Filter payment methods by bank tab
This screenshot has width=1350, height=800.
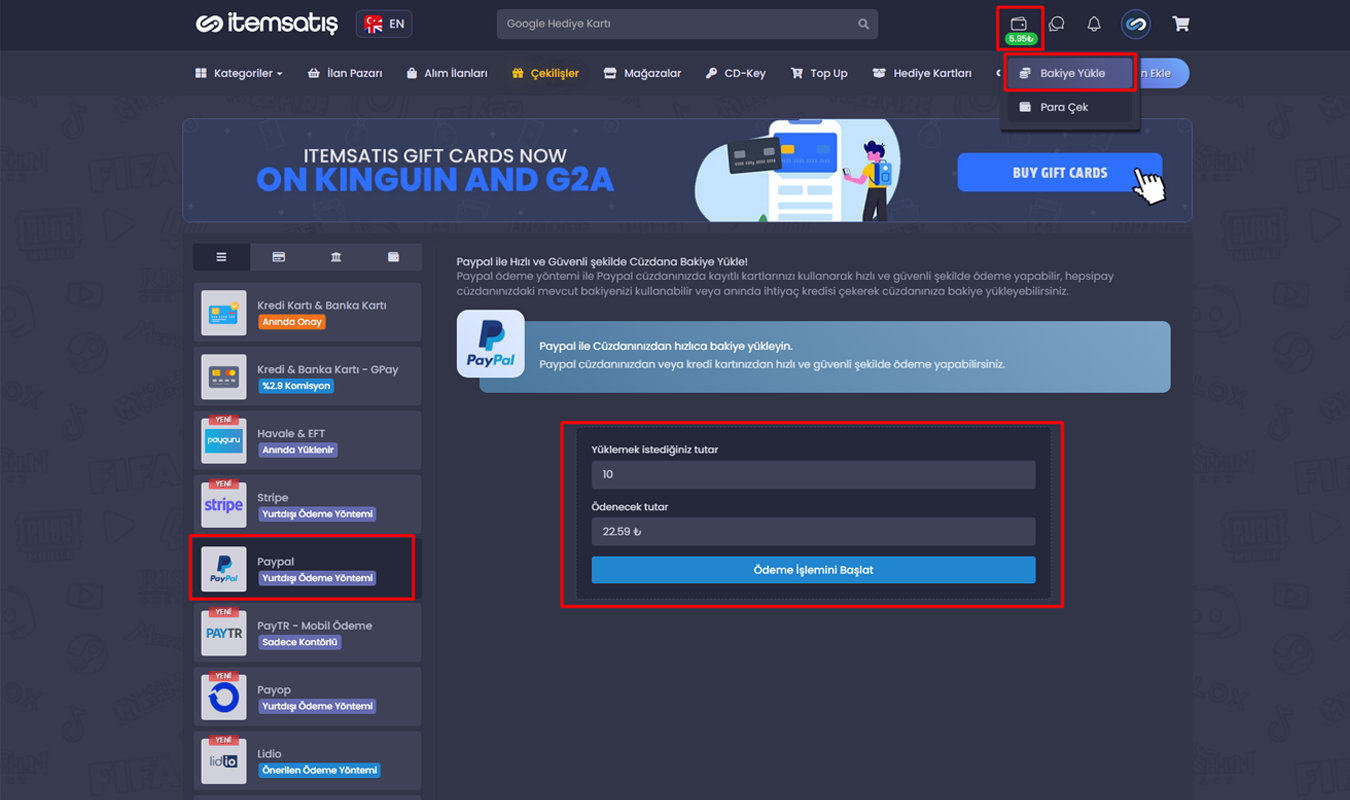[x=336, y=257]
